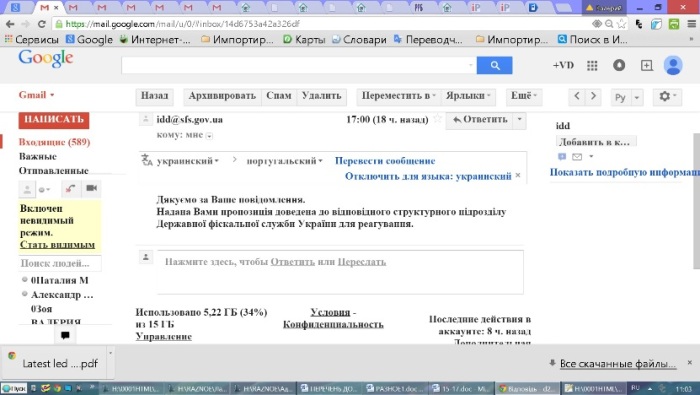Click НАПИСАТЬ compose button
Screen dimensions: 700x395
click(x=54, y=120)
